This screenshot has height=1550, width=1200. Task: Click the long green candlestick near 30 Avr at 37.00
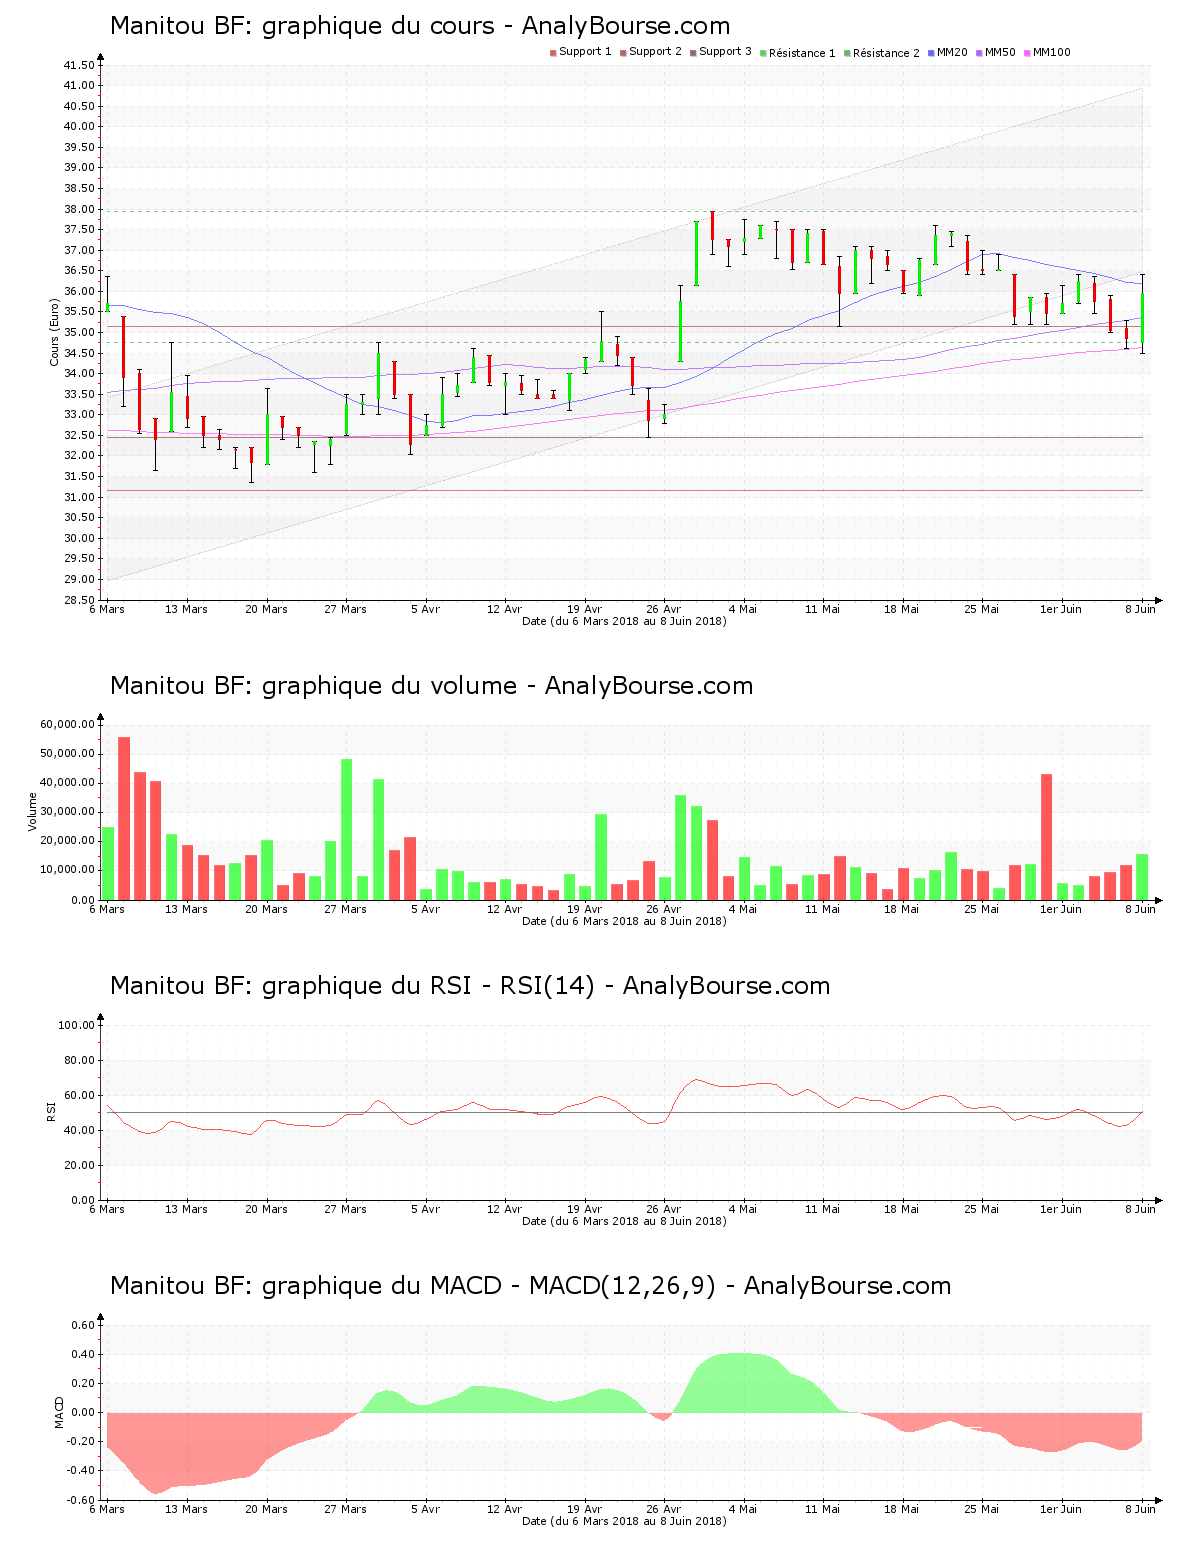click(x=696, y=253)
